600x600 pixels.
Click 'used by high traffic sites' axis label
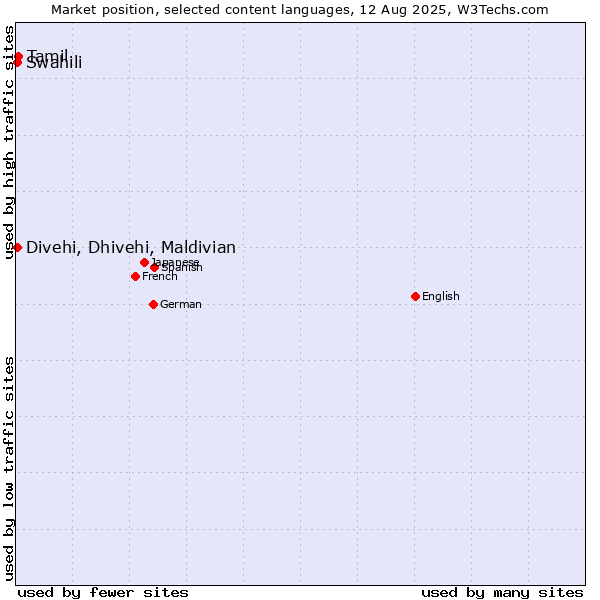(9, 142)
